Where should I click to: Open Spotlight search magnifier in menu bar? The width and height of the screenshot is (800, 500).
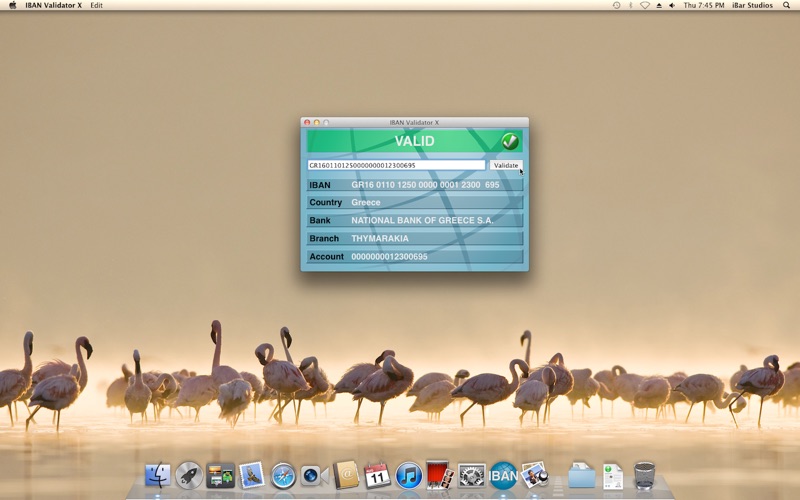pos(787,5)
